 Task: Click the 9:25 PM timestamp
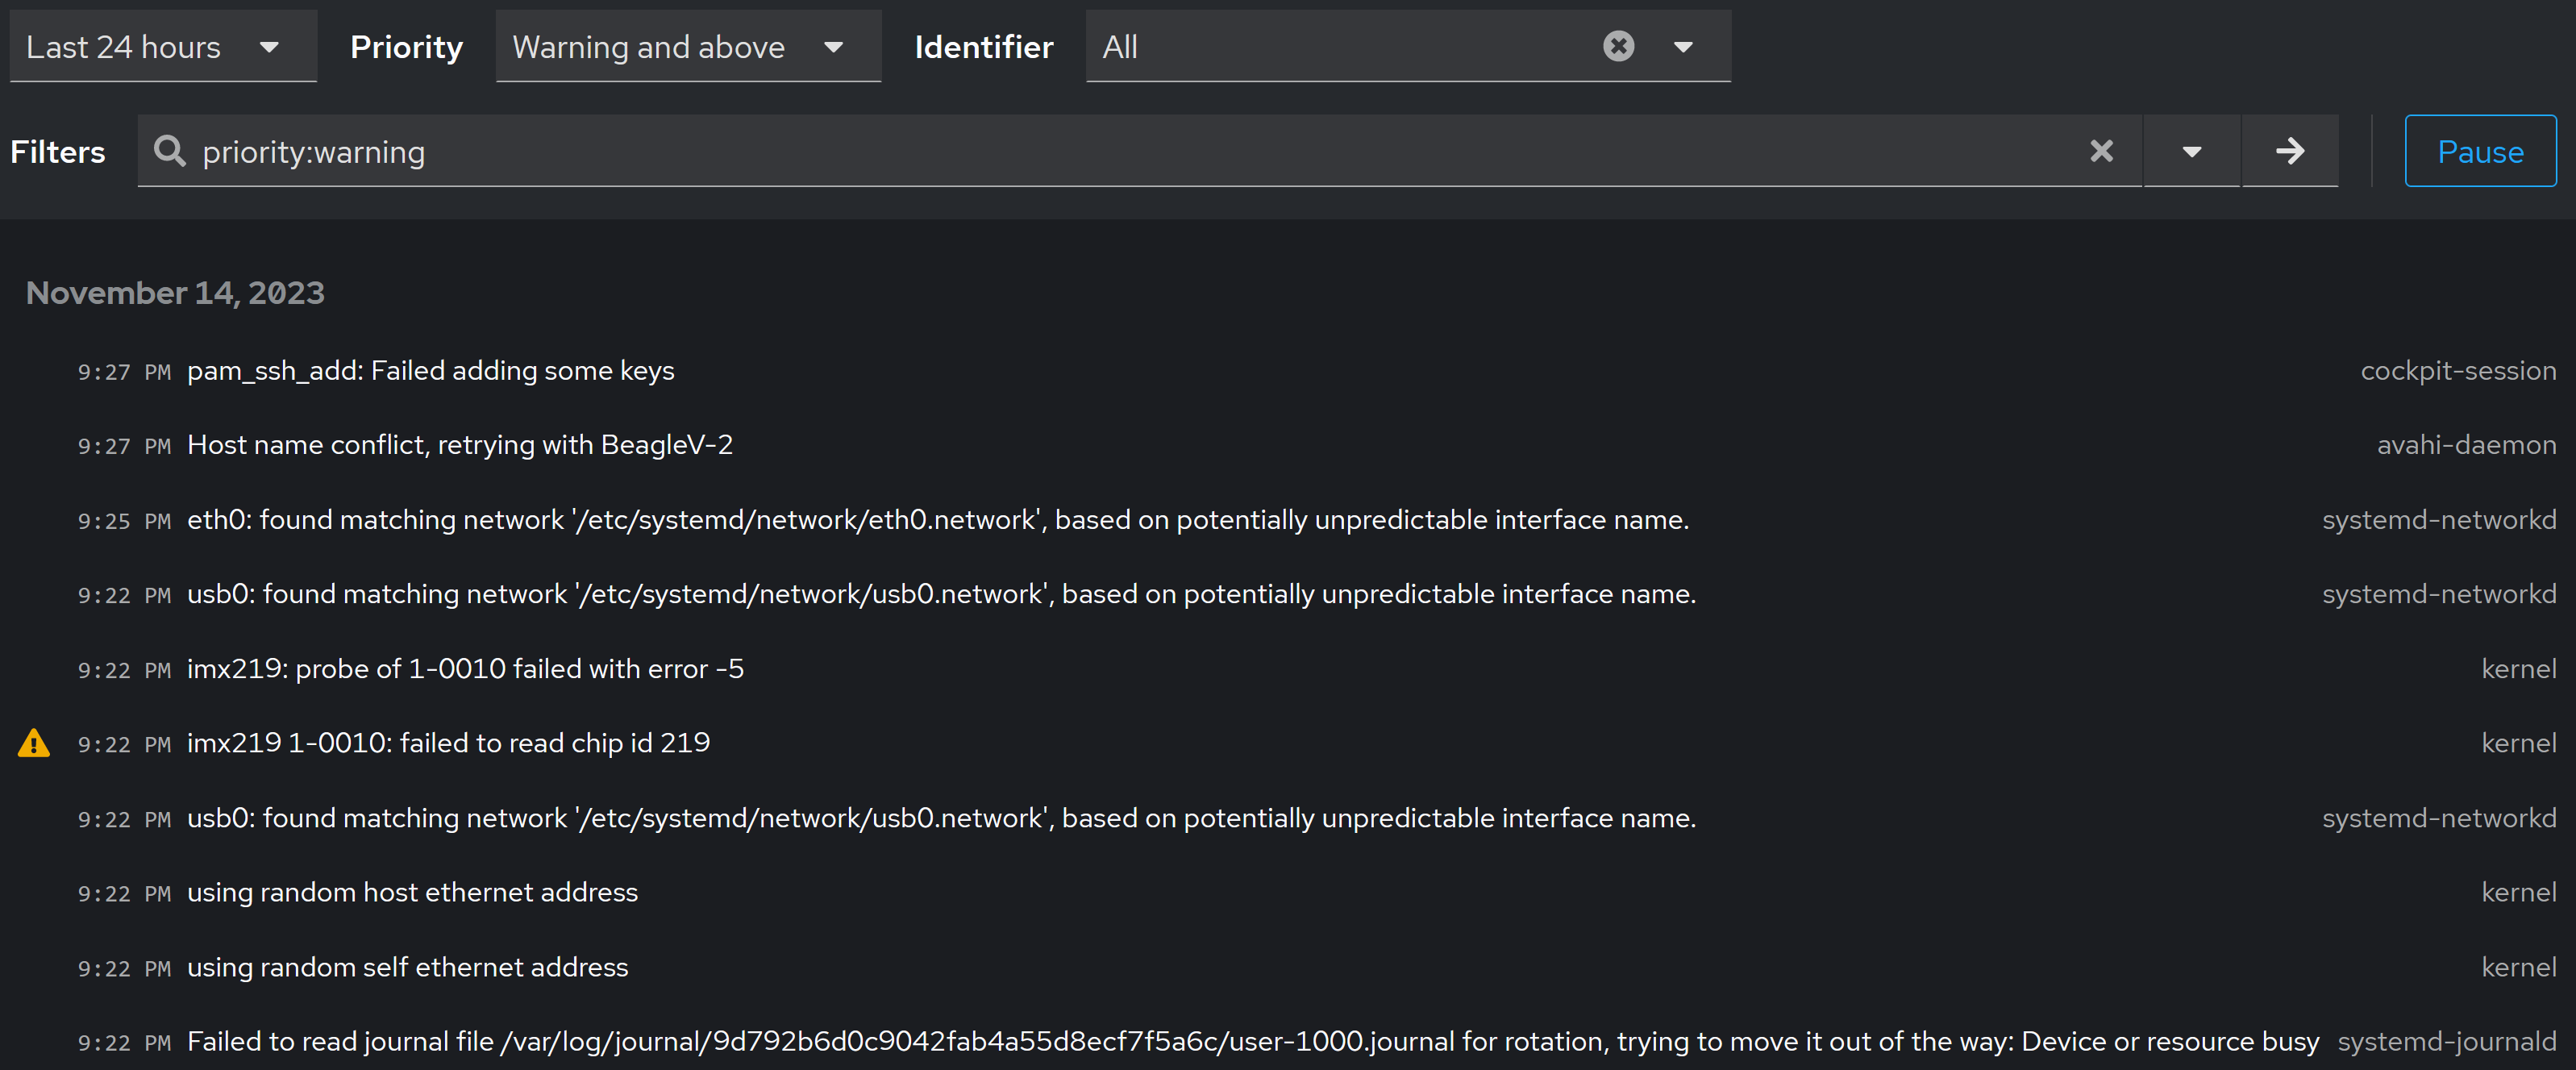tap(124, 521)
